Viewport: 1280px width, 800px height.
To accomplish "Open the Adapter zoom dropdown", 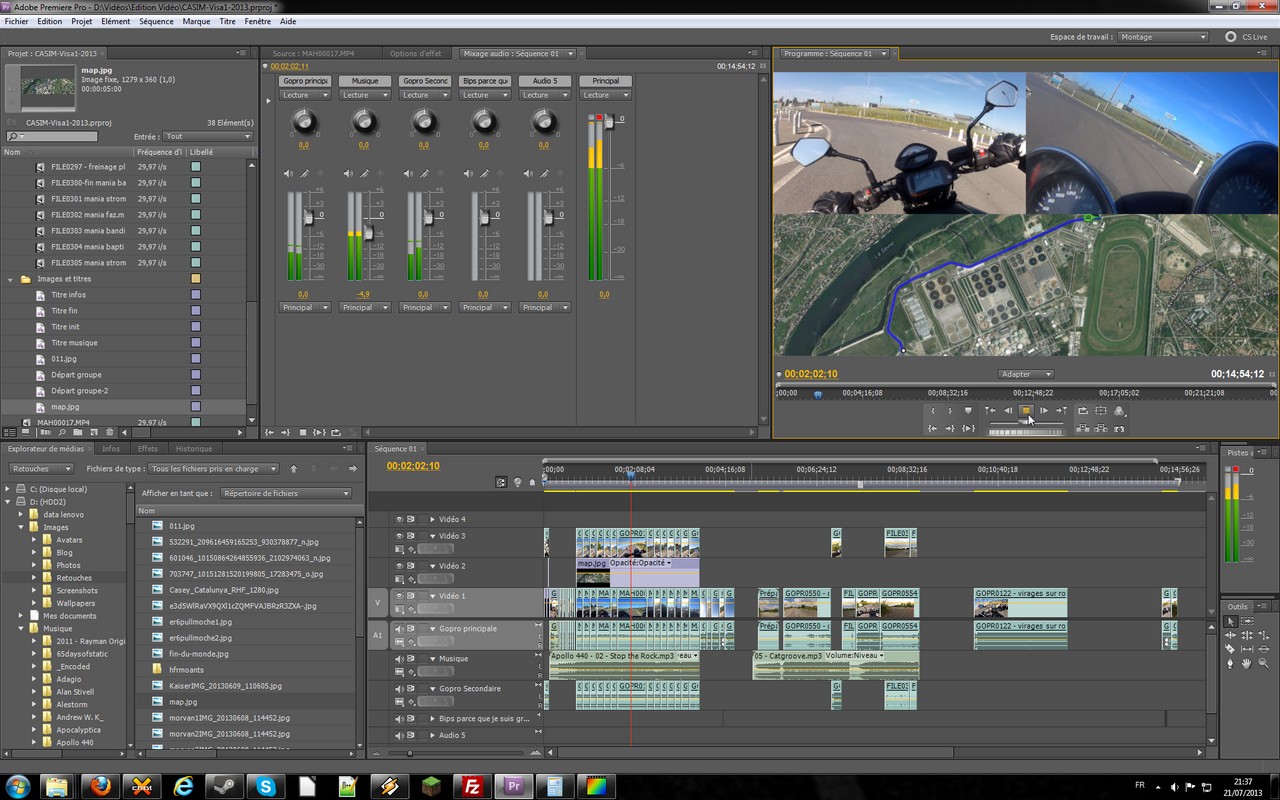I will point(1026,374).
